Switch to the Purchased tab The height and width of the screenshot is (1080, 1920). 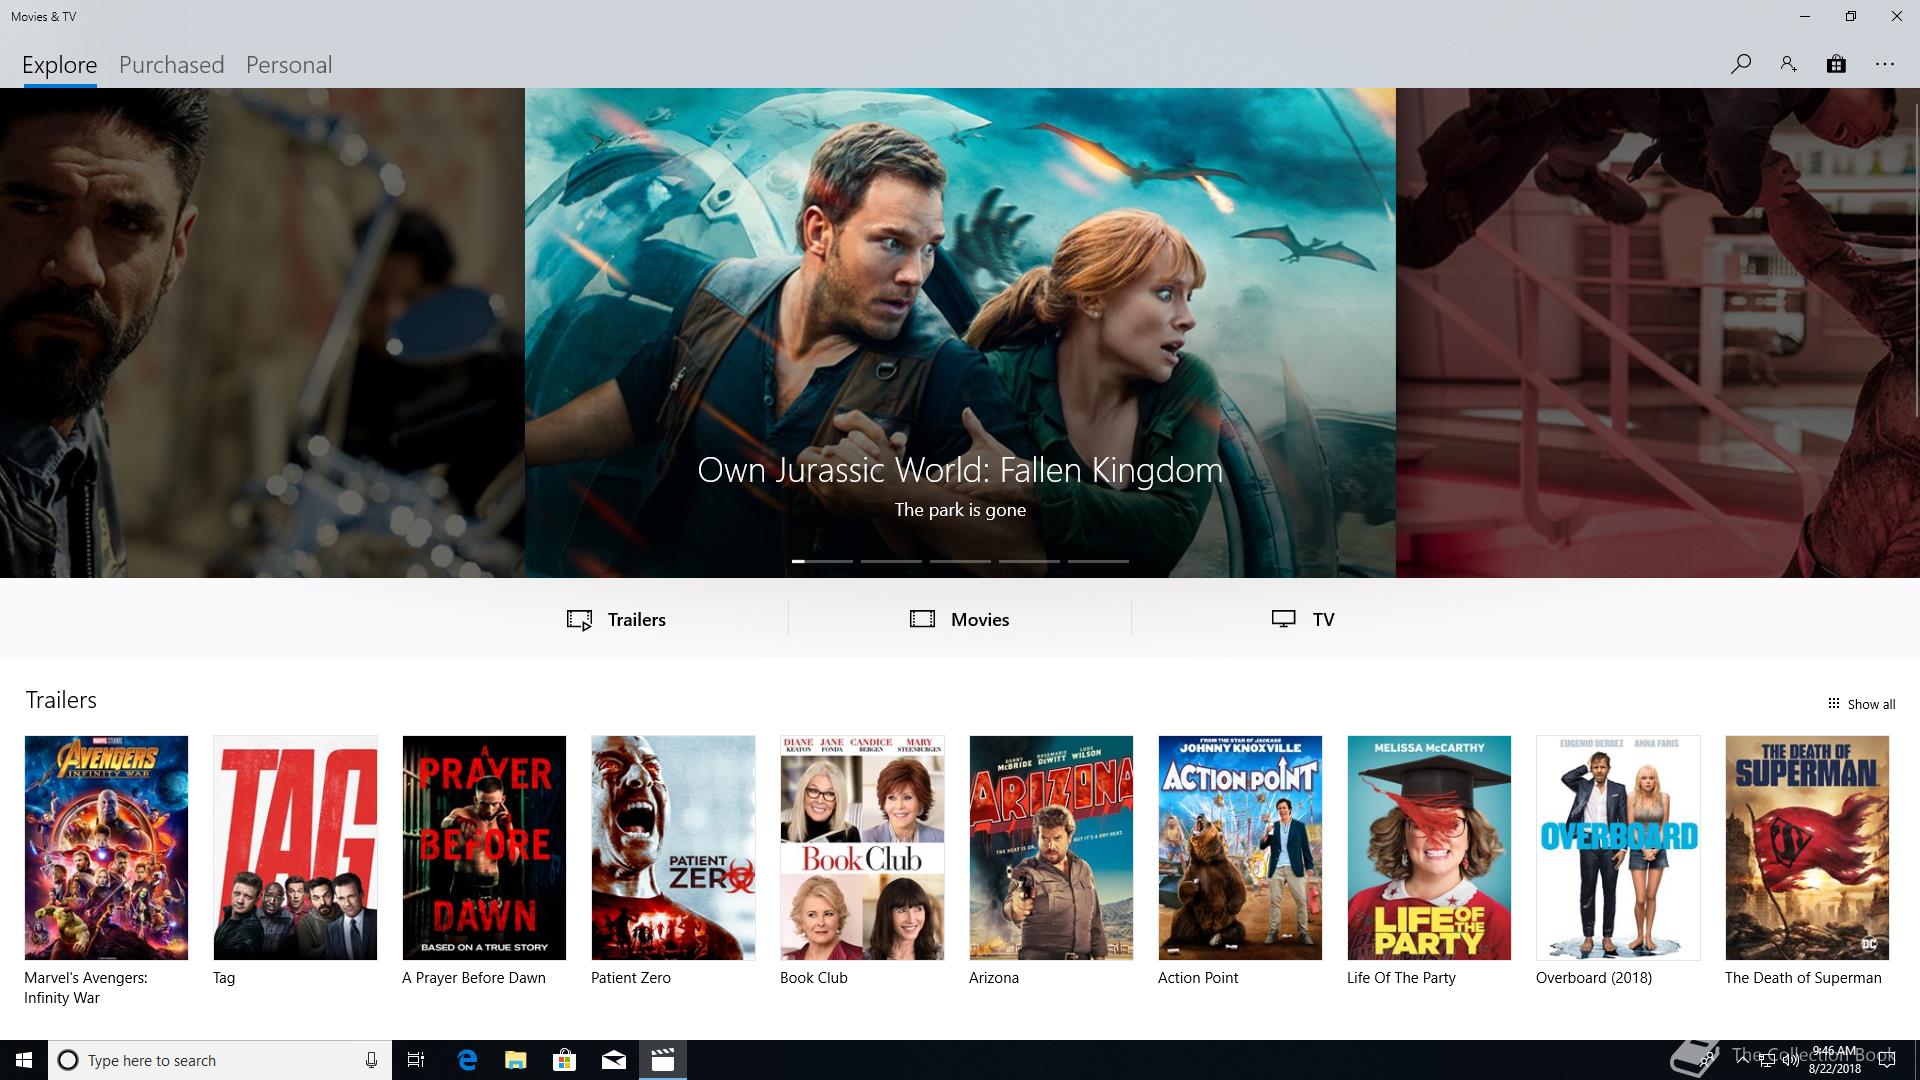pyautogui.click(x=172, y=65)
